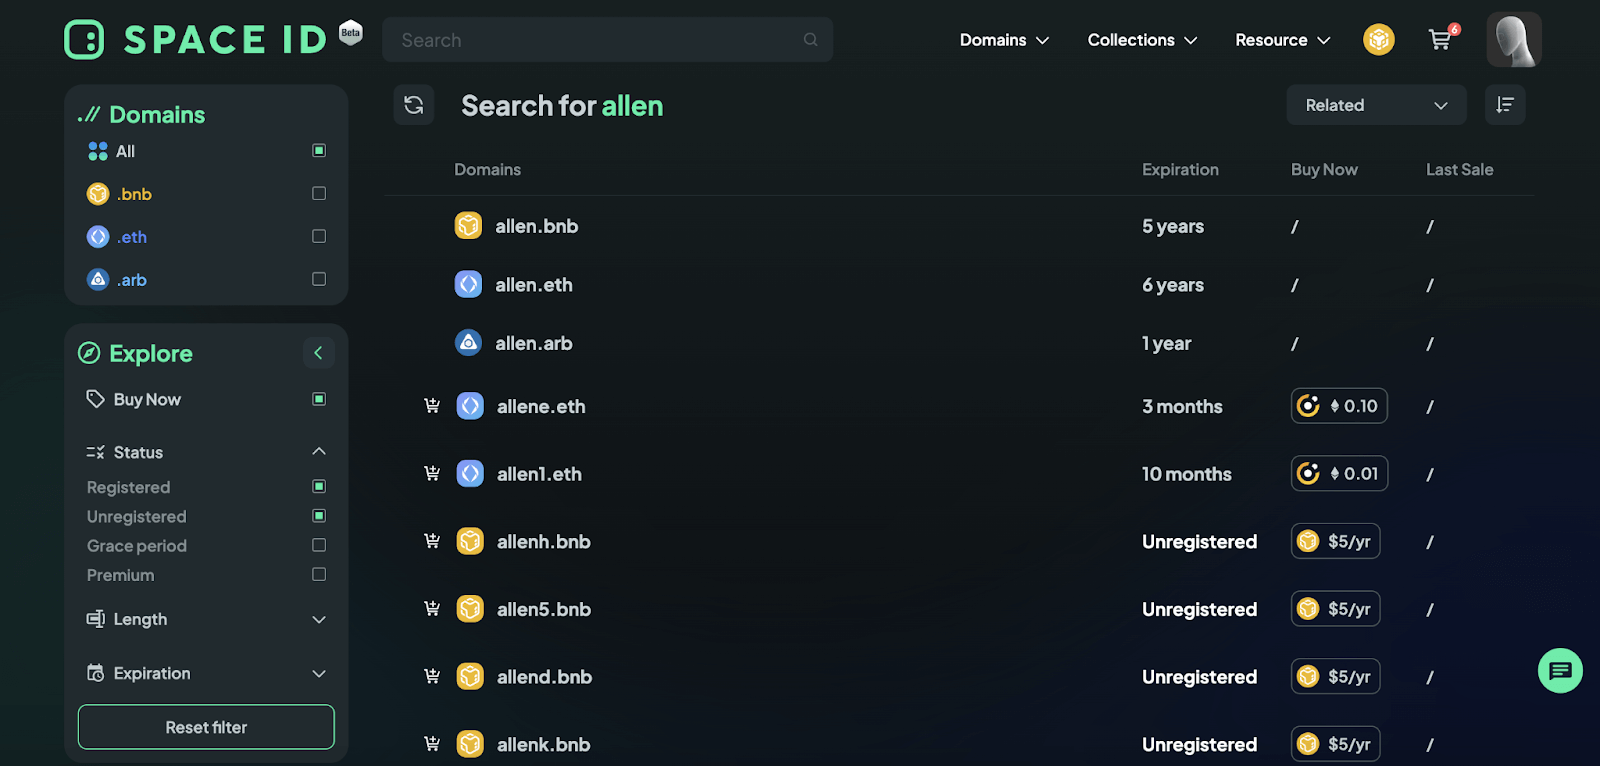
Task: Open the allene.eth domain name
Action: point(541,406)
